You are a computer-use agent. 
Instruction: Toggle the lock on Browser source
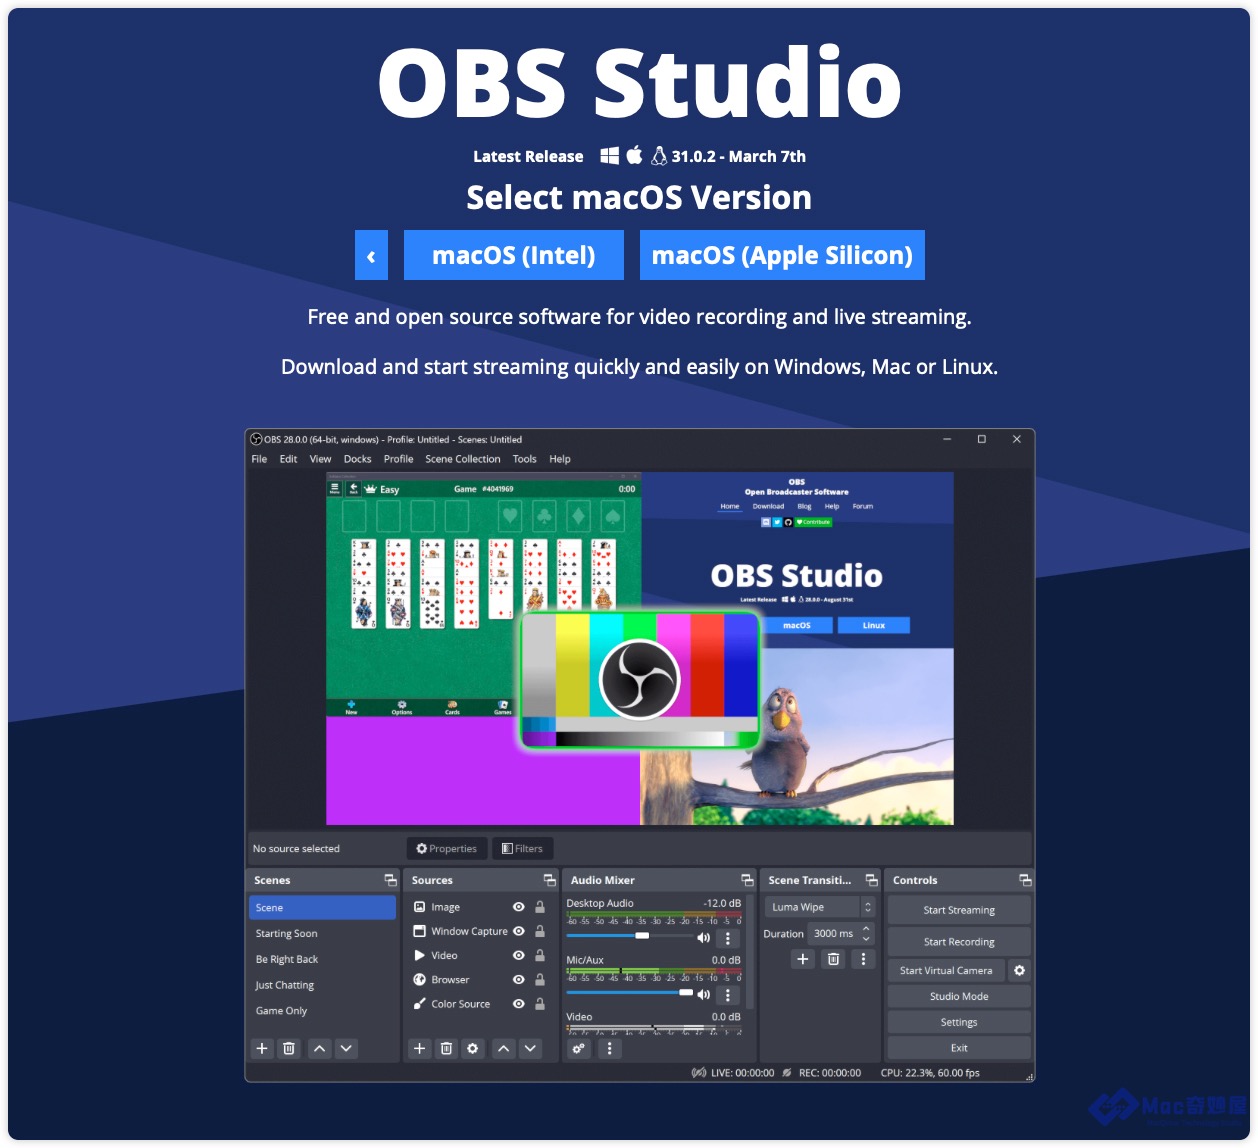coord(540,980)
